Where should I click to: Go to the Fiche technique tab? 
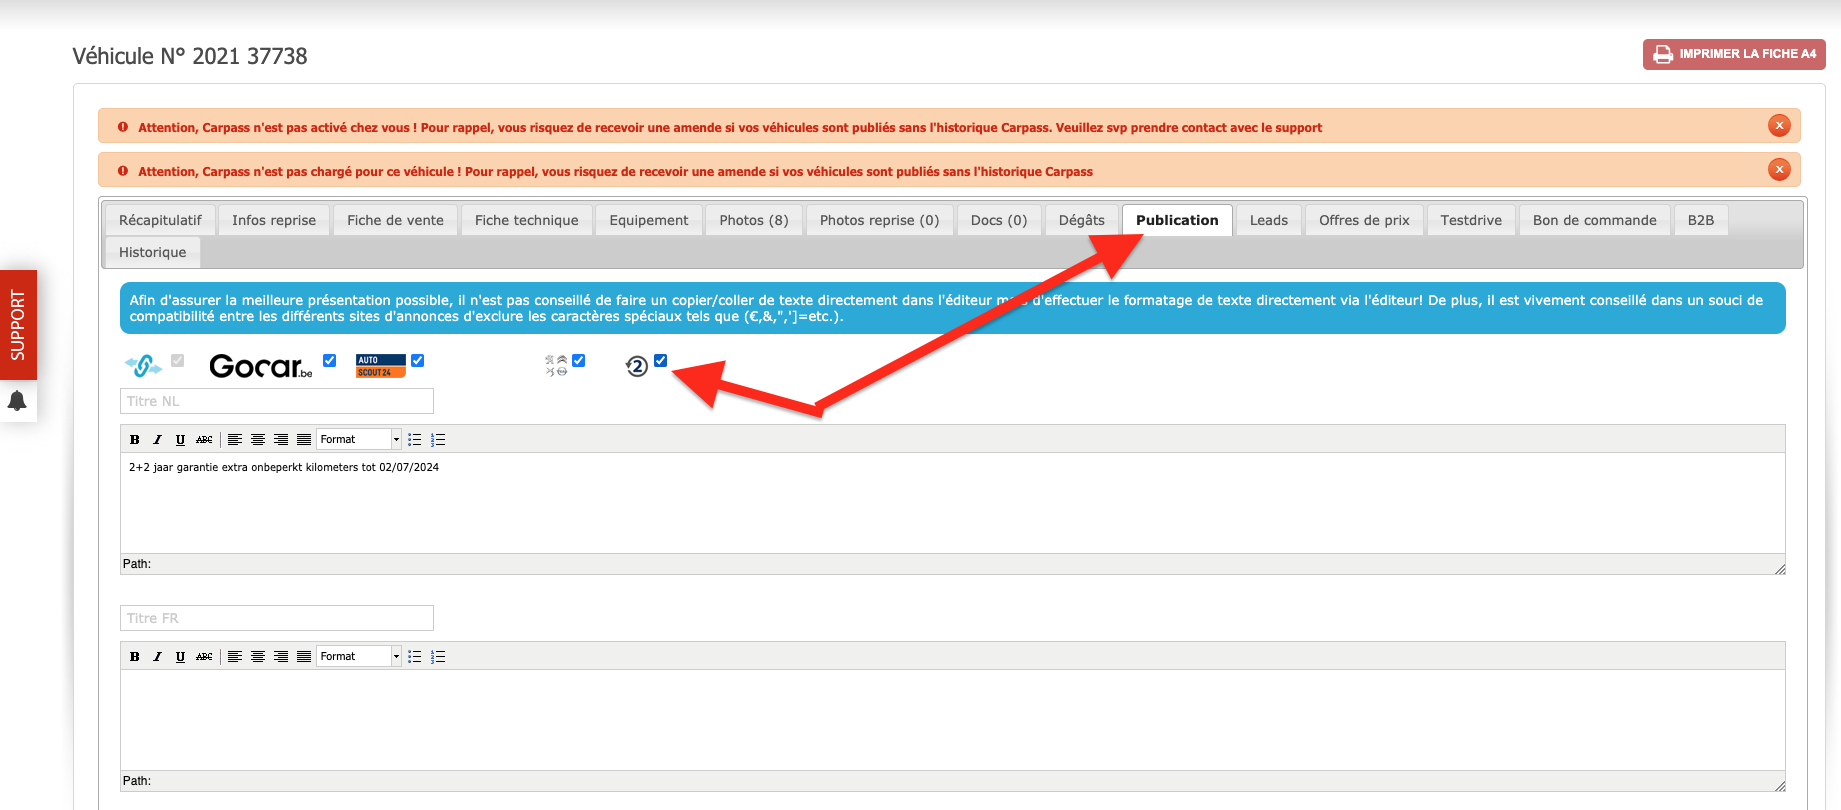[x=527, y=220]
